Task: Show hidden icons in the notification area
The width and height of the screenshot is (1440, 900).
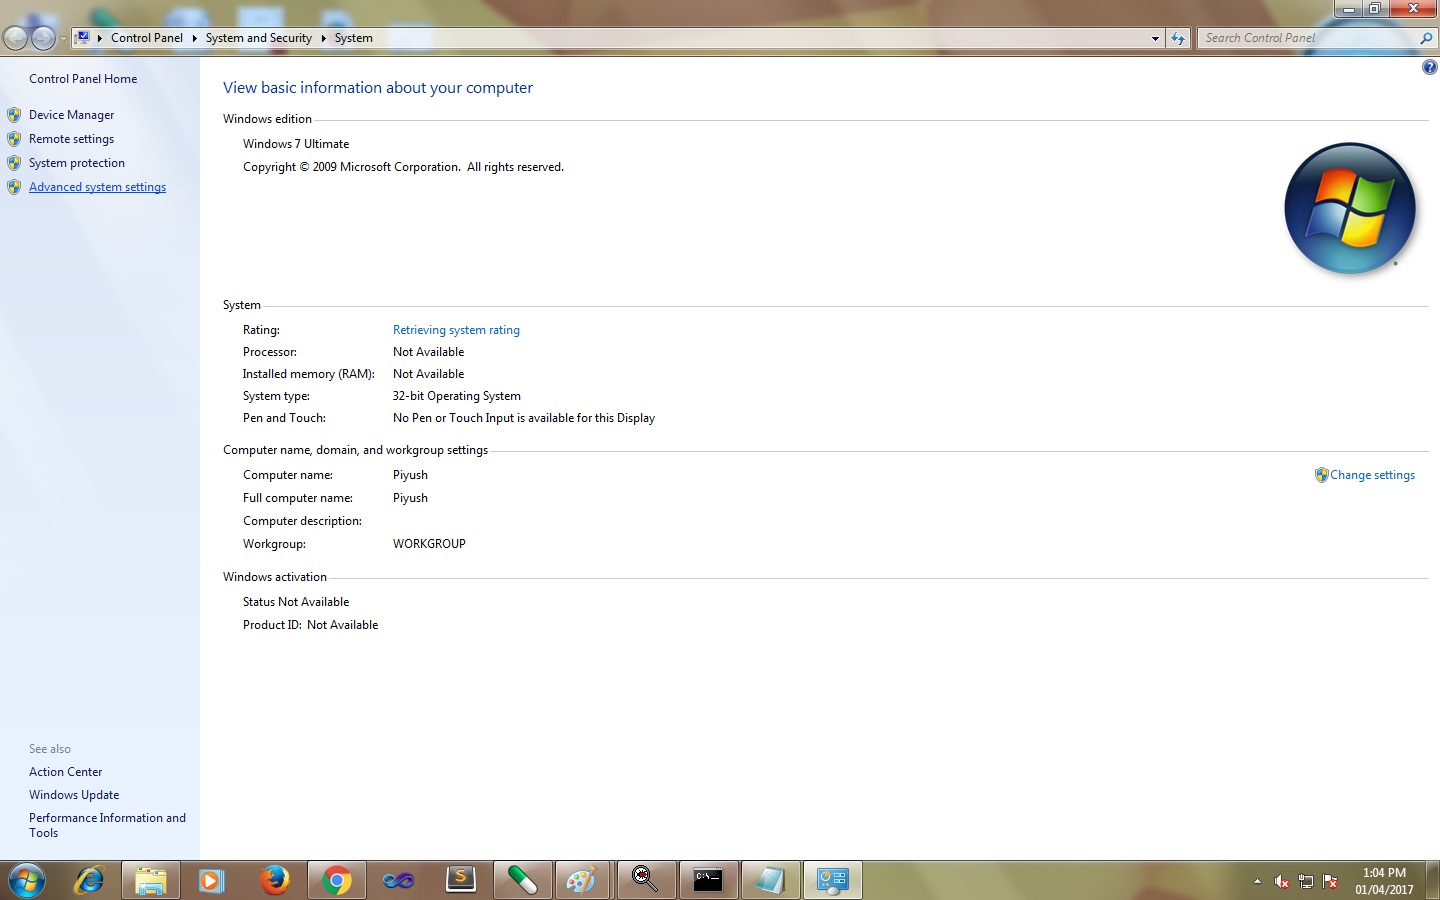Action: click(x=1257, y=882)
